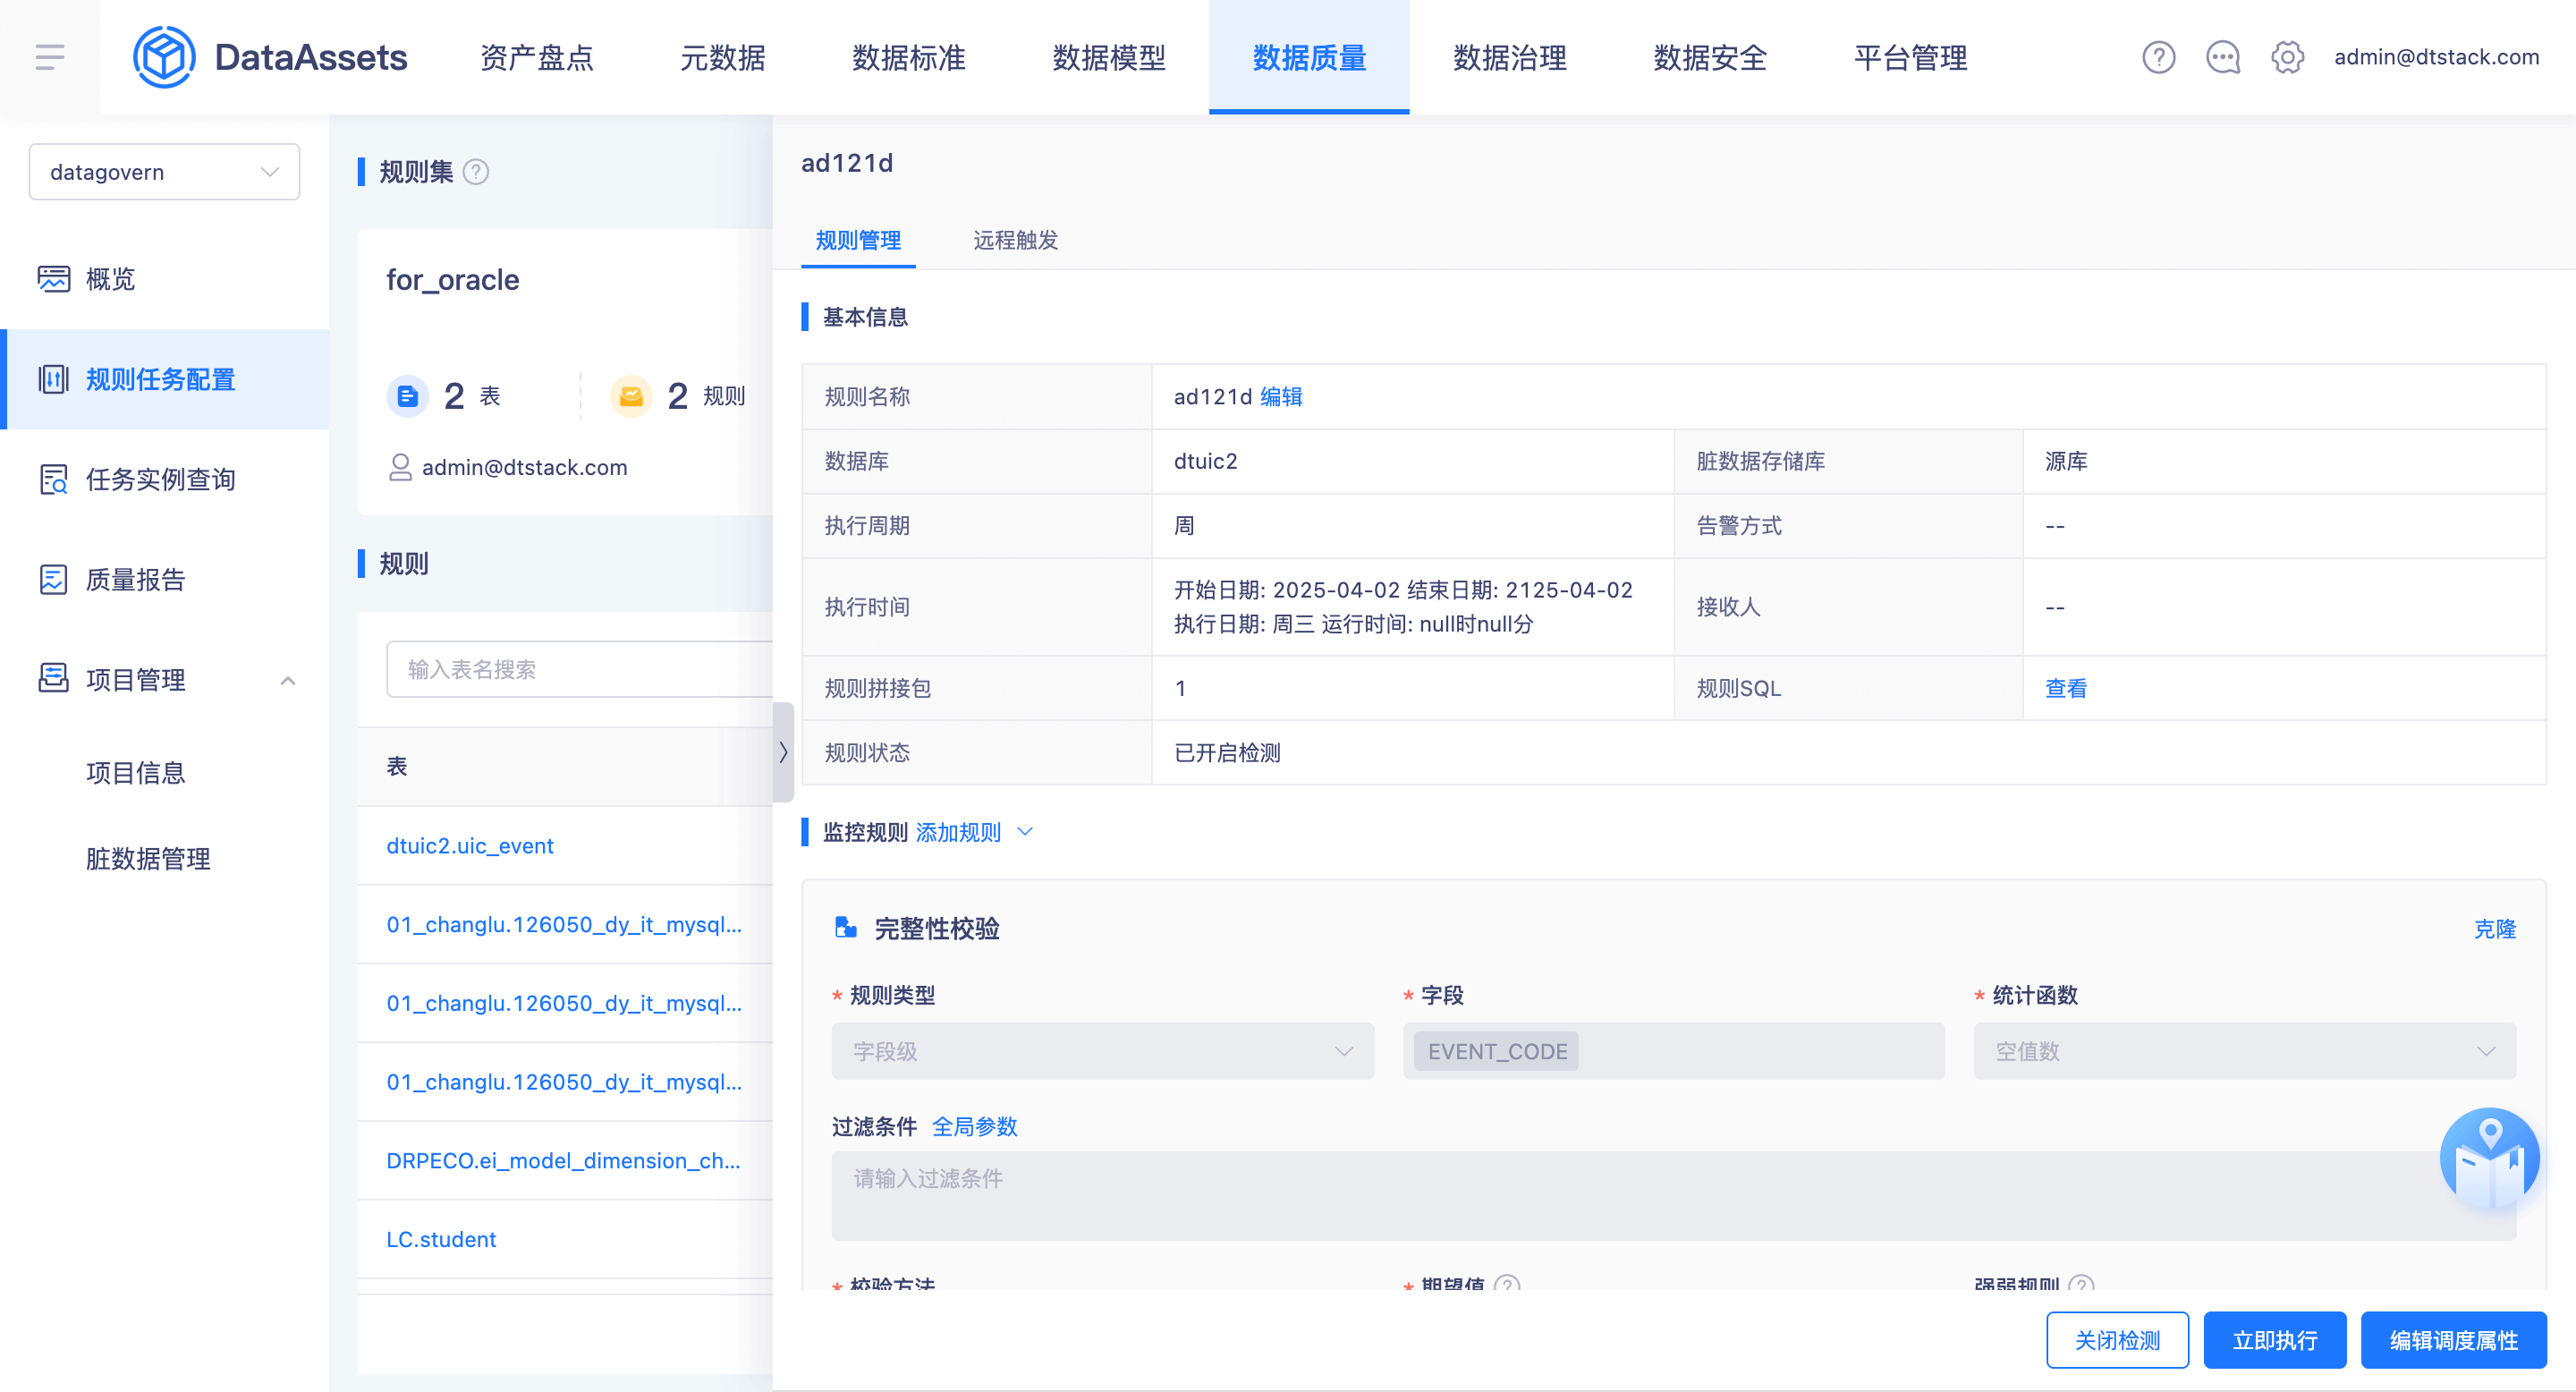
Task: Open 脏数据管理 submenu item
Action: coord(148,859)
